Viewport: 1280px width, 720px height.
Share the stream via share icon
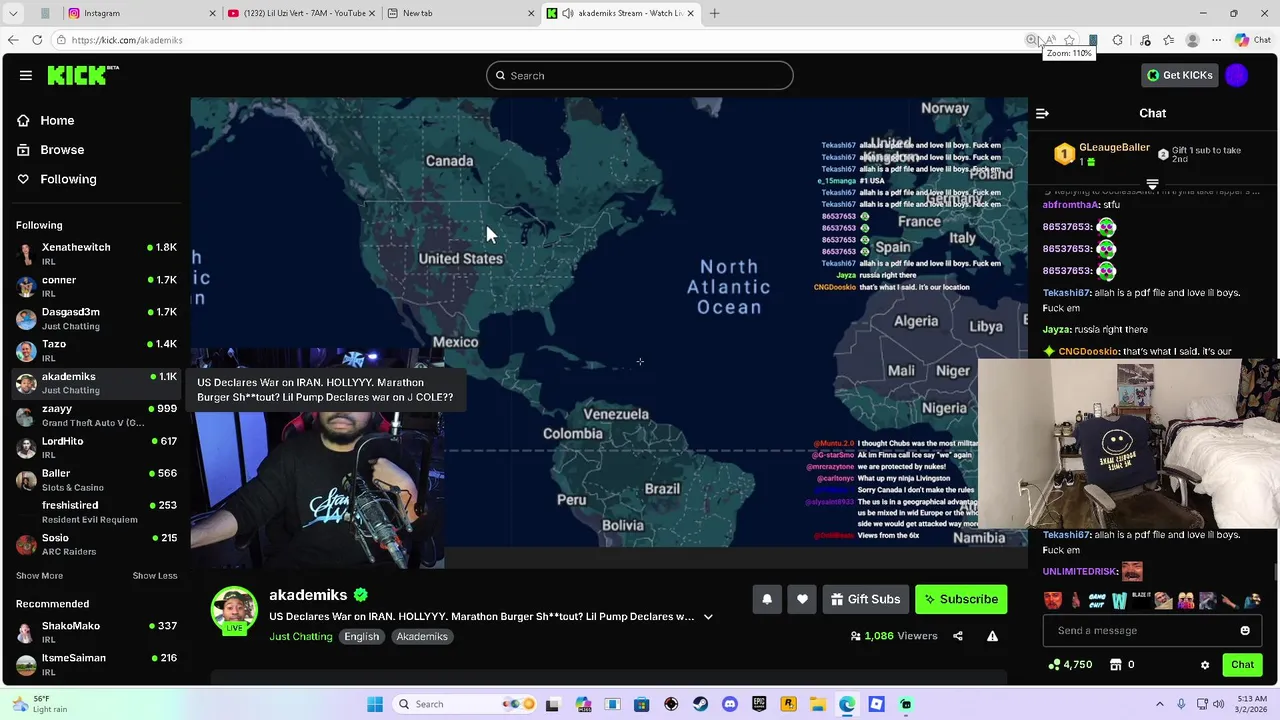pyautogui.click(x=958, y=636)
